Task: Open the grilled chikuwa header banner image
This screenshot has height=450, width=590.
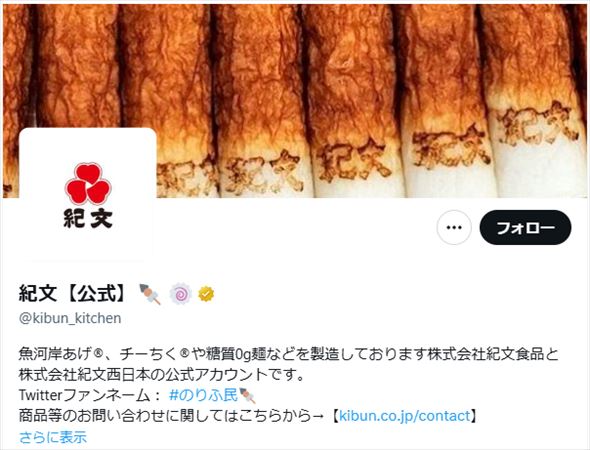Action: click(x=295, y=101)
